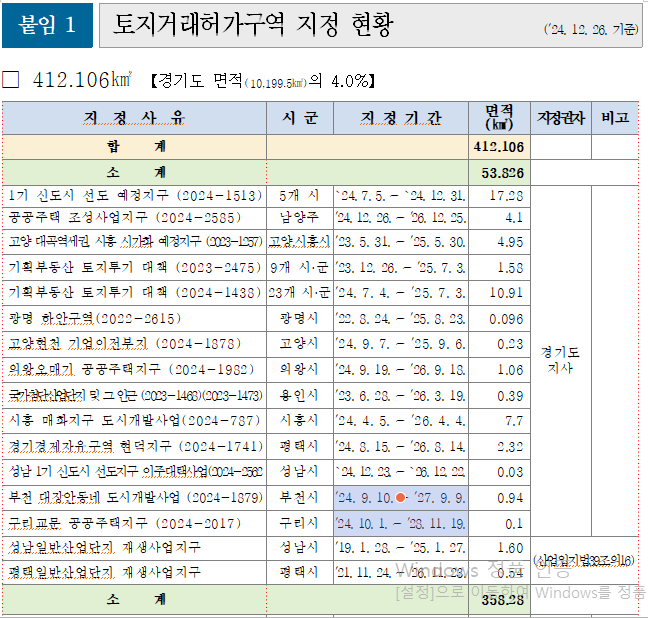The height and width of the screenshot is (618, 648).
Task: Click '고양 대곡역세권 시흥 시가화 예정지구' cell
Action: 134,242
